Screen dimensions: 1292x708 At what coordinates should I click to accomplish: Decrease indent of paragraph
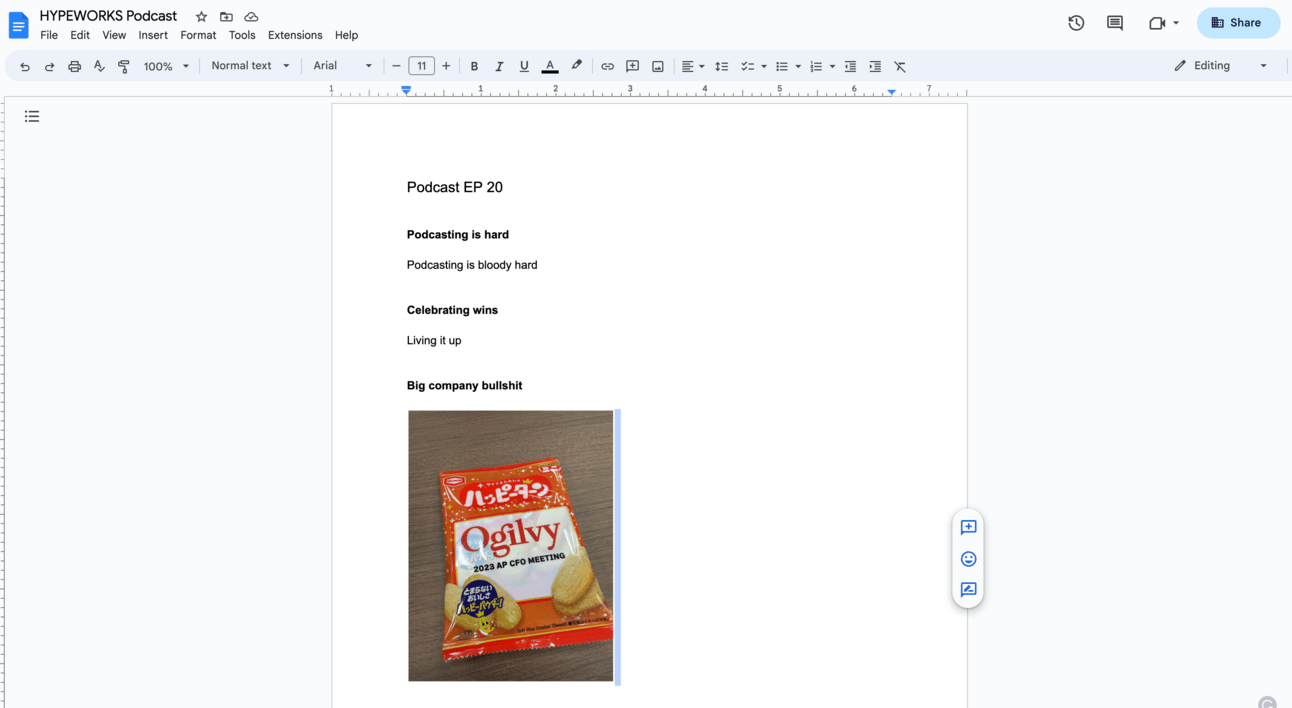pos(850,66)
